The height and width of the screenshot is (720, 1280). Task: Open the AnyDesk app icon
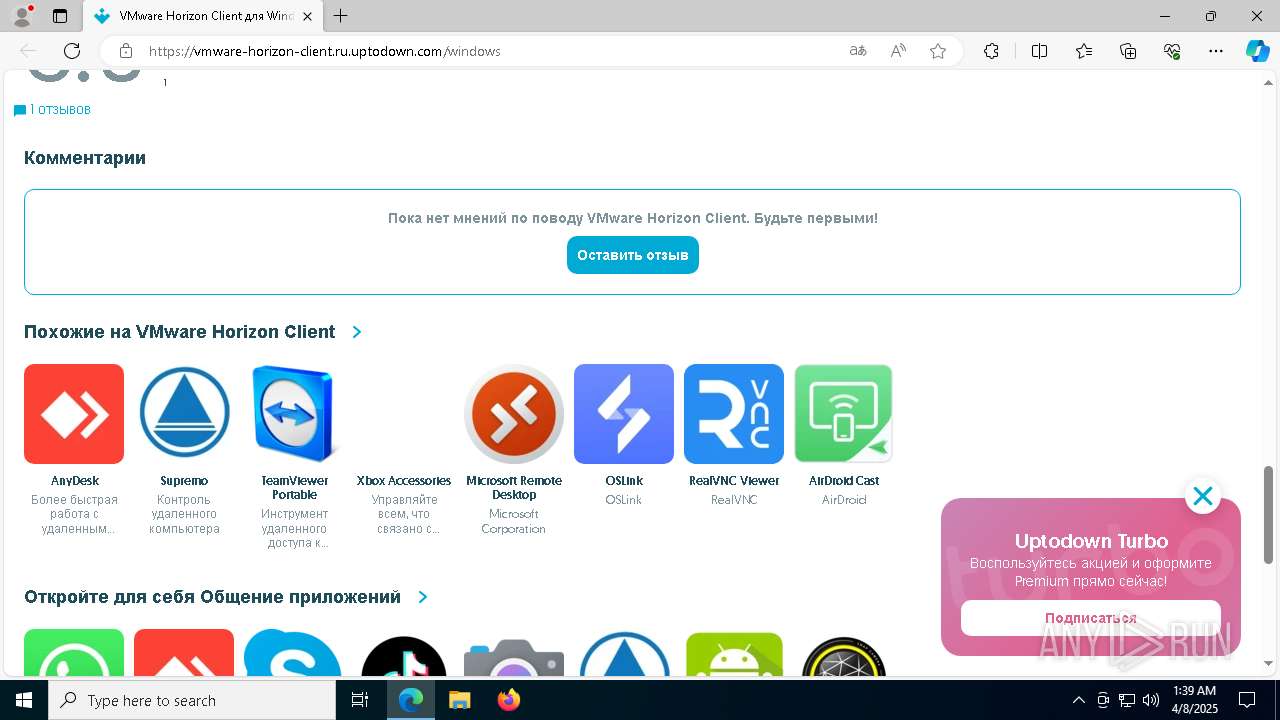(x=74, y=414)
